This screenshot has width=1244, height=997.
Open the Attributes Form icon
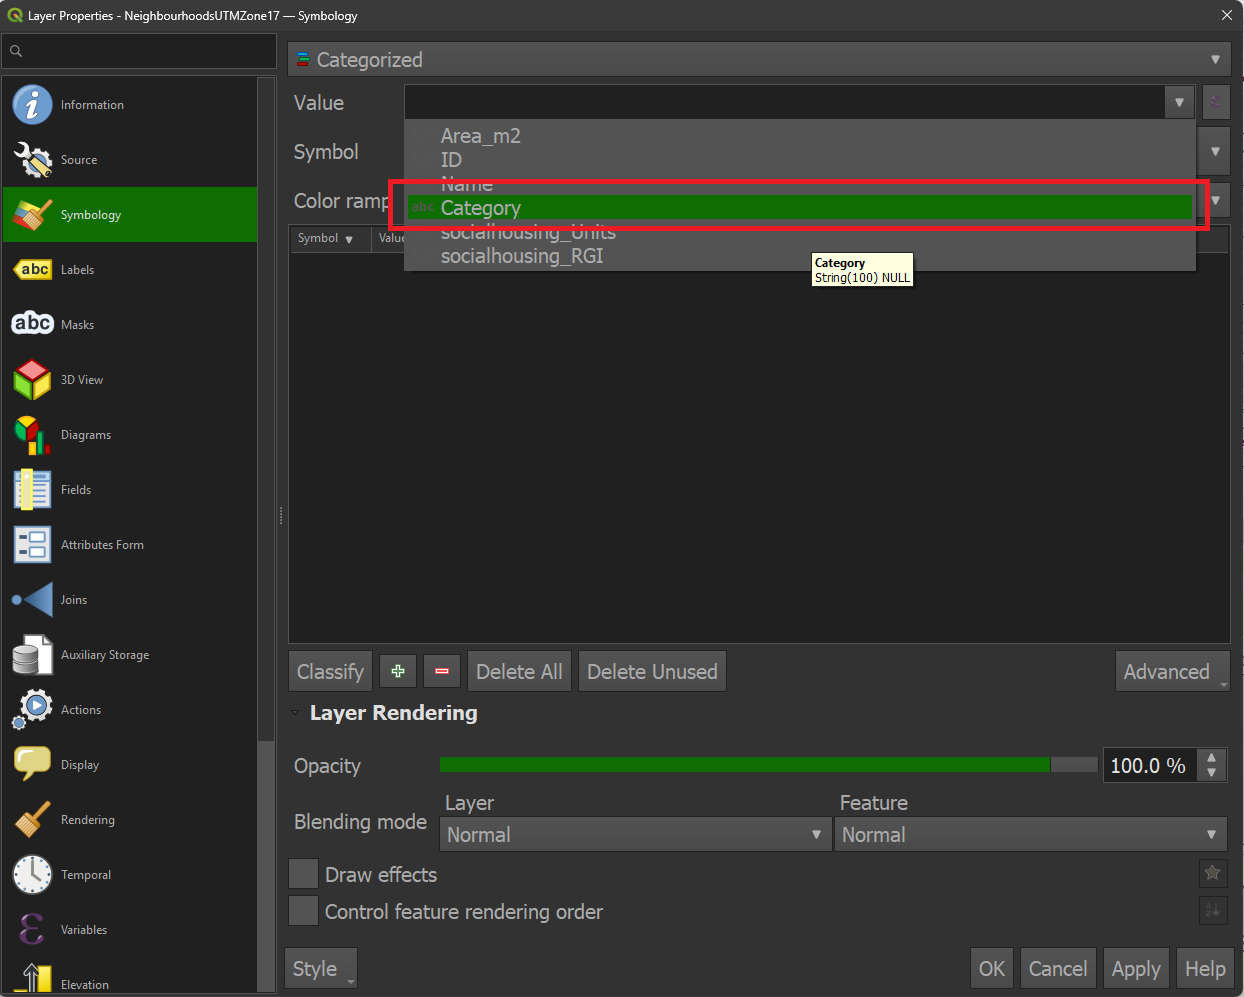(x=32, y=544)
